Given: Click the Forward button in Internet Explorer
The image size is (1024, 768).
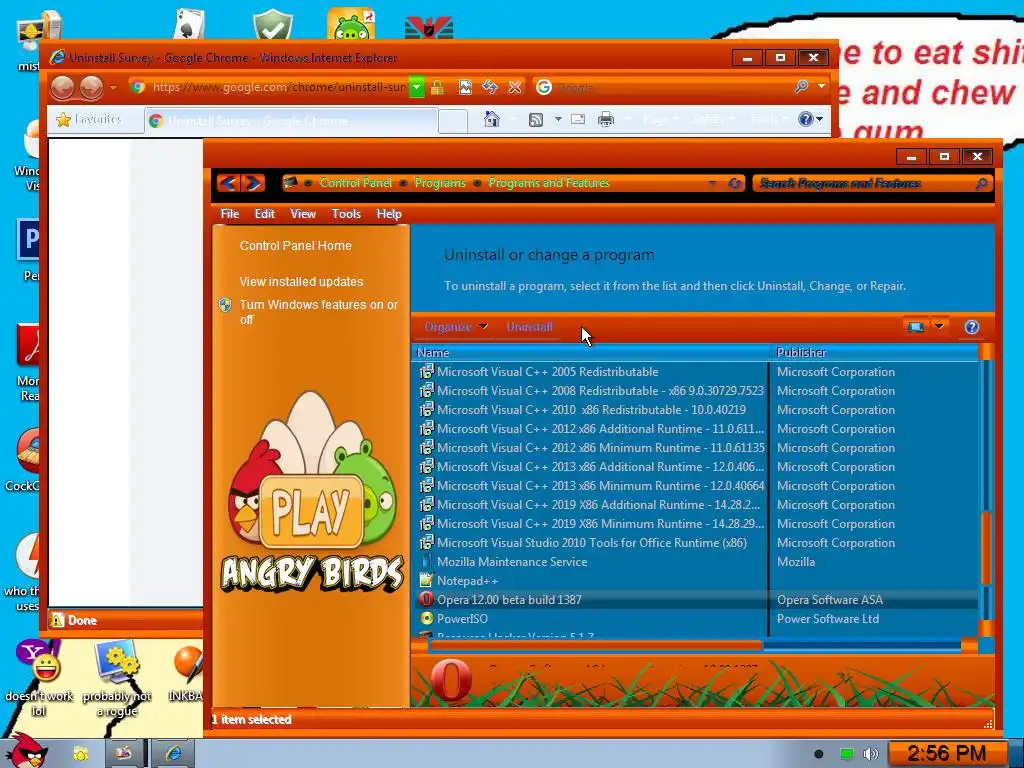Looking at the screenshot, I should point(91,87).
